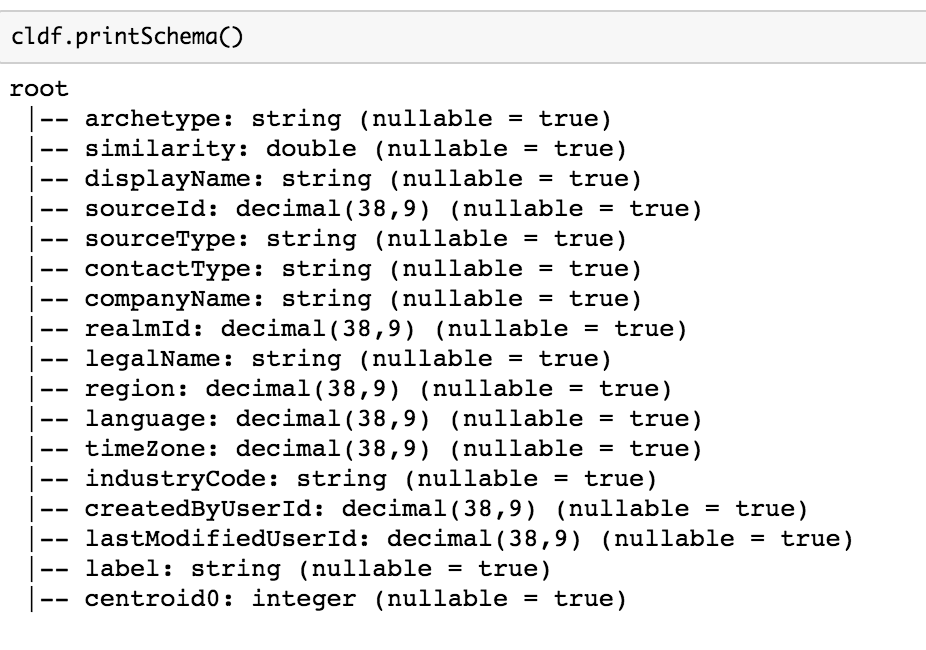
Task: Select the legalName string line
Action: [x=346, y=359]
